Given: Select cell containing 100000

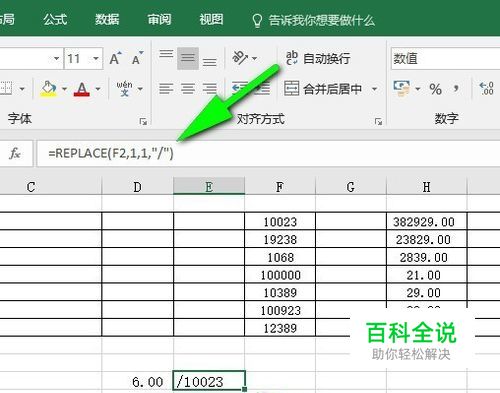Looking at the screenshot, I should point(280,274).
